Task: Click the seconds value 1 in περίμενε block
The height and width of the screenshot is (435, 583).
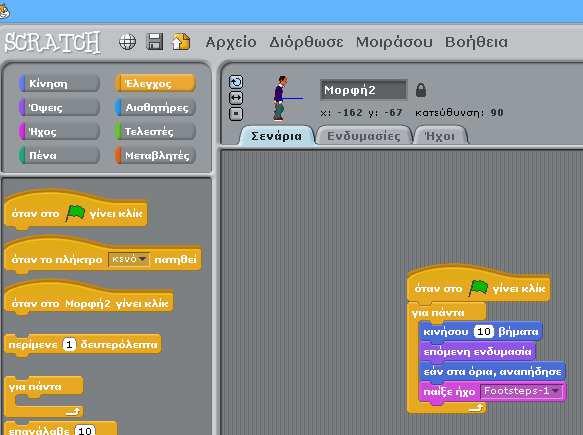Action: [69, 345]
